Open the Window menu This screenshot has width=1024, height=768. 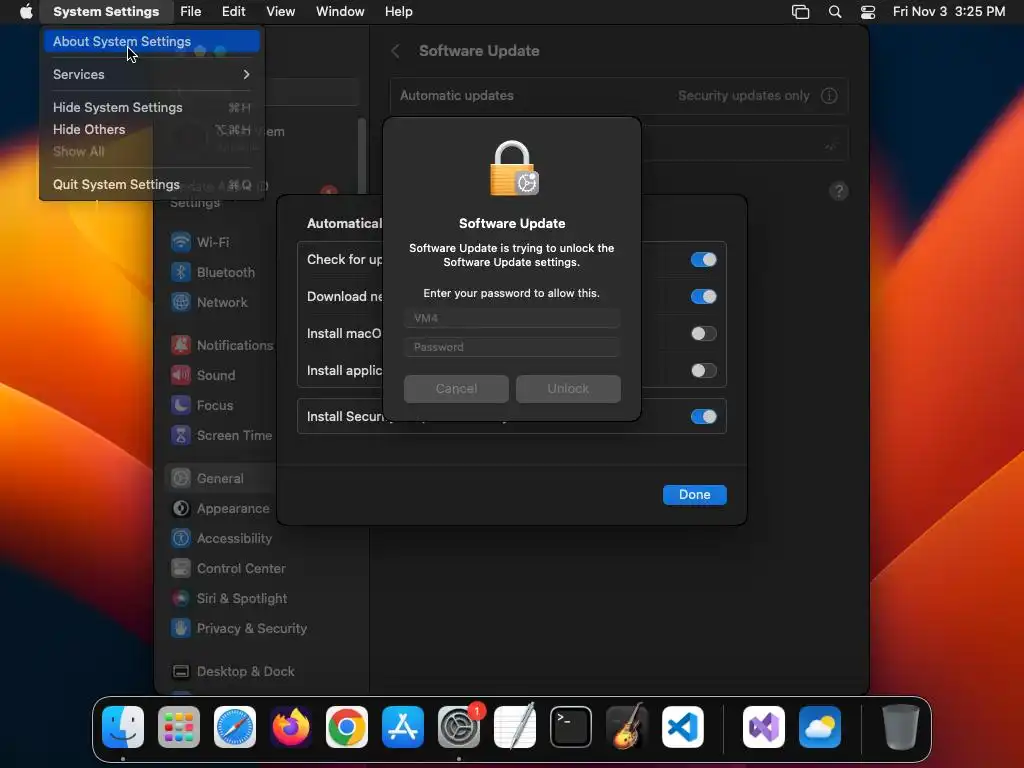coord(340,11)
